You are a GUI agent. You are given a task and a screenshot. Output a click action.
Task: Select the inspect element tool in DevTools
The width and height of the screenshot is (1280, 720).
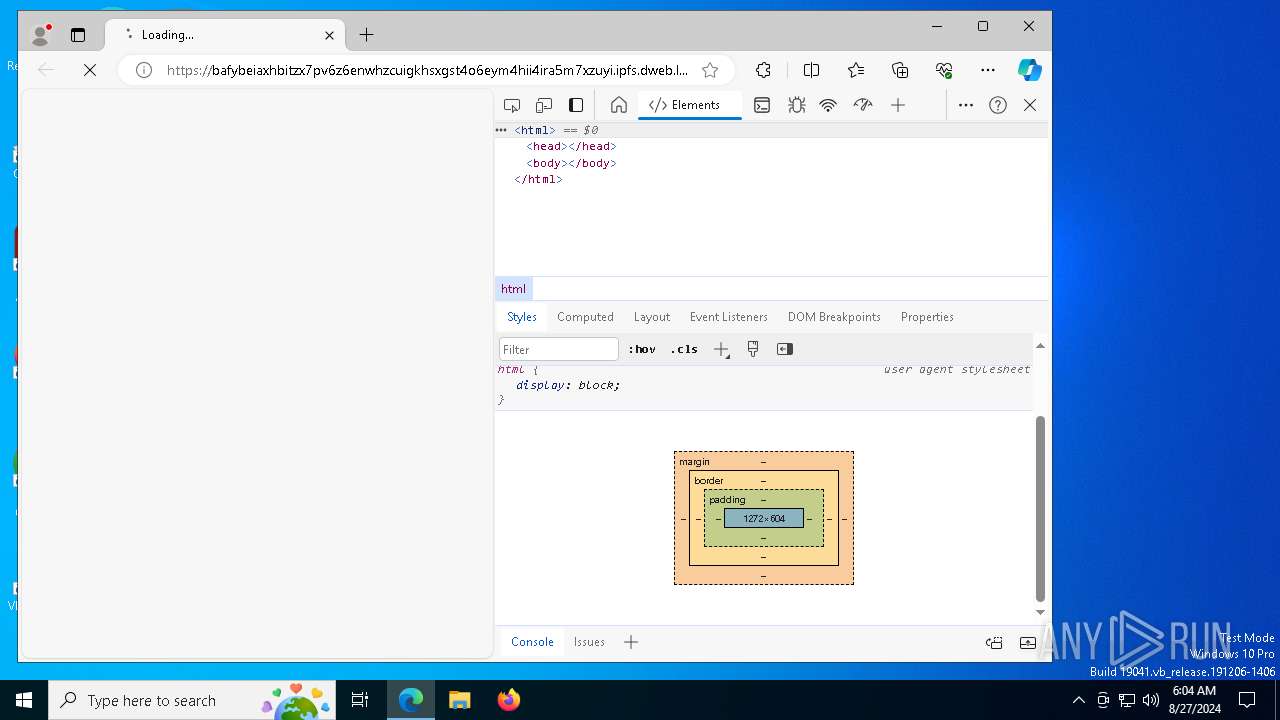[512, 105]
